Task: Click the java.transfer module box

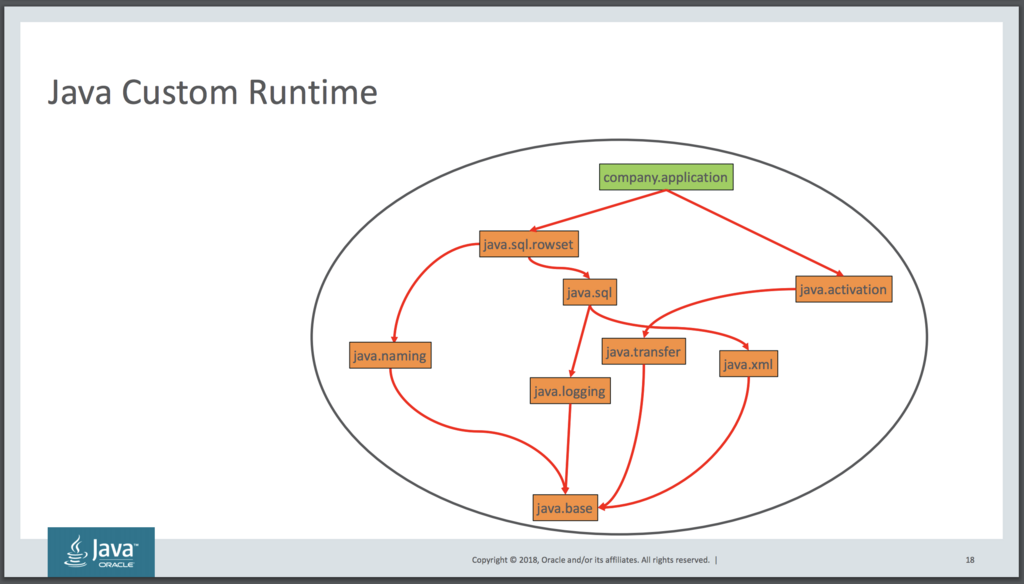Action: [643, 351]
